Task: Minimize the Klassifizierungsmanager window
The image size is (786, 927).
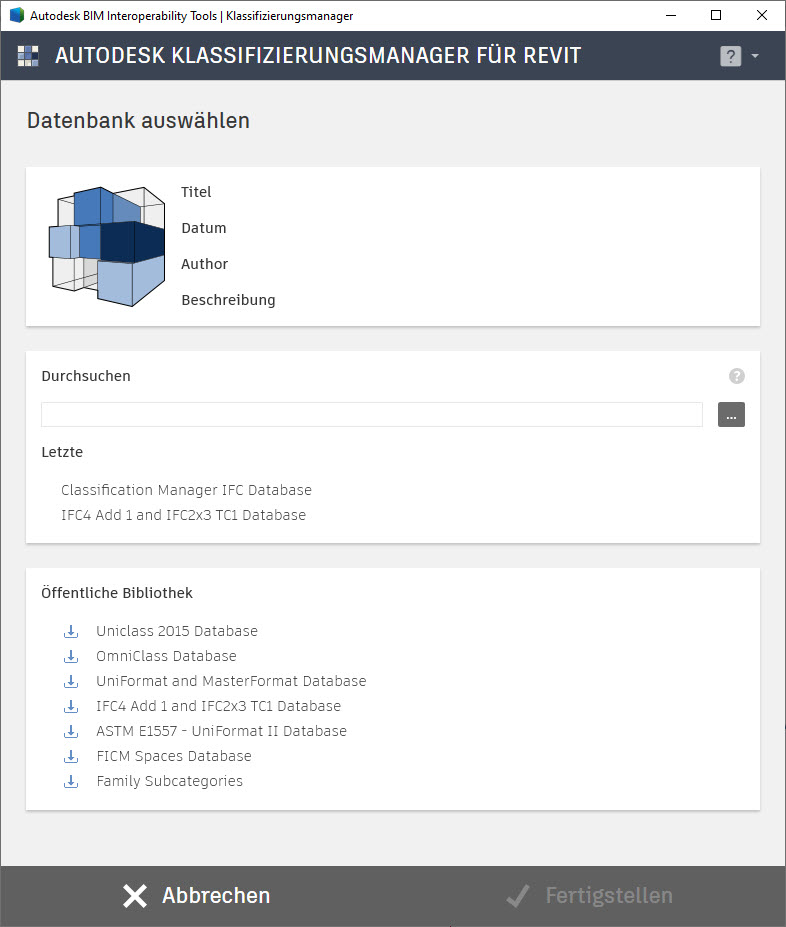Action: click(x=671, y=15)
